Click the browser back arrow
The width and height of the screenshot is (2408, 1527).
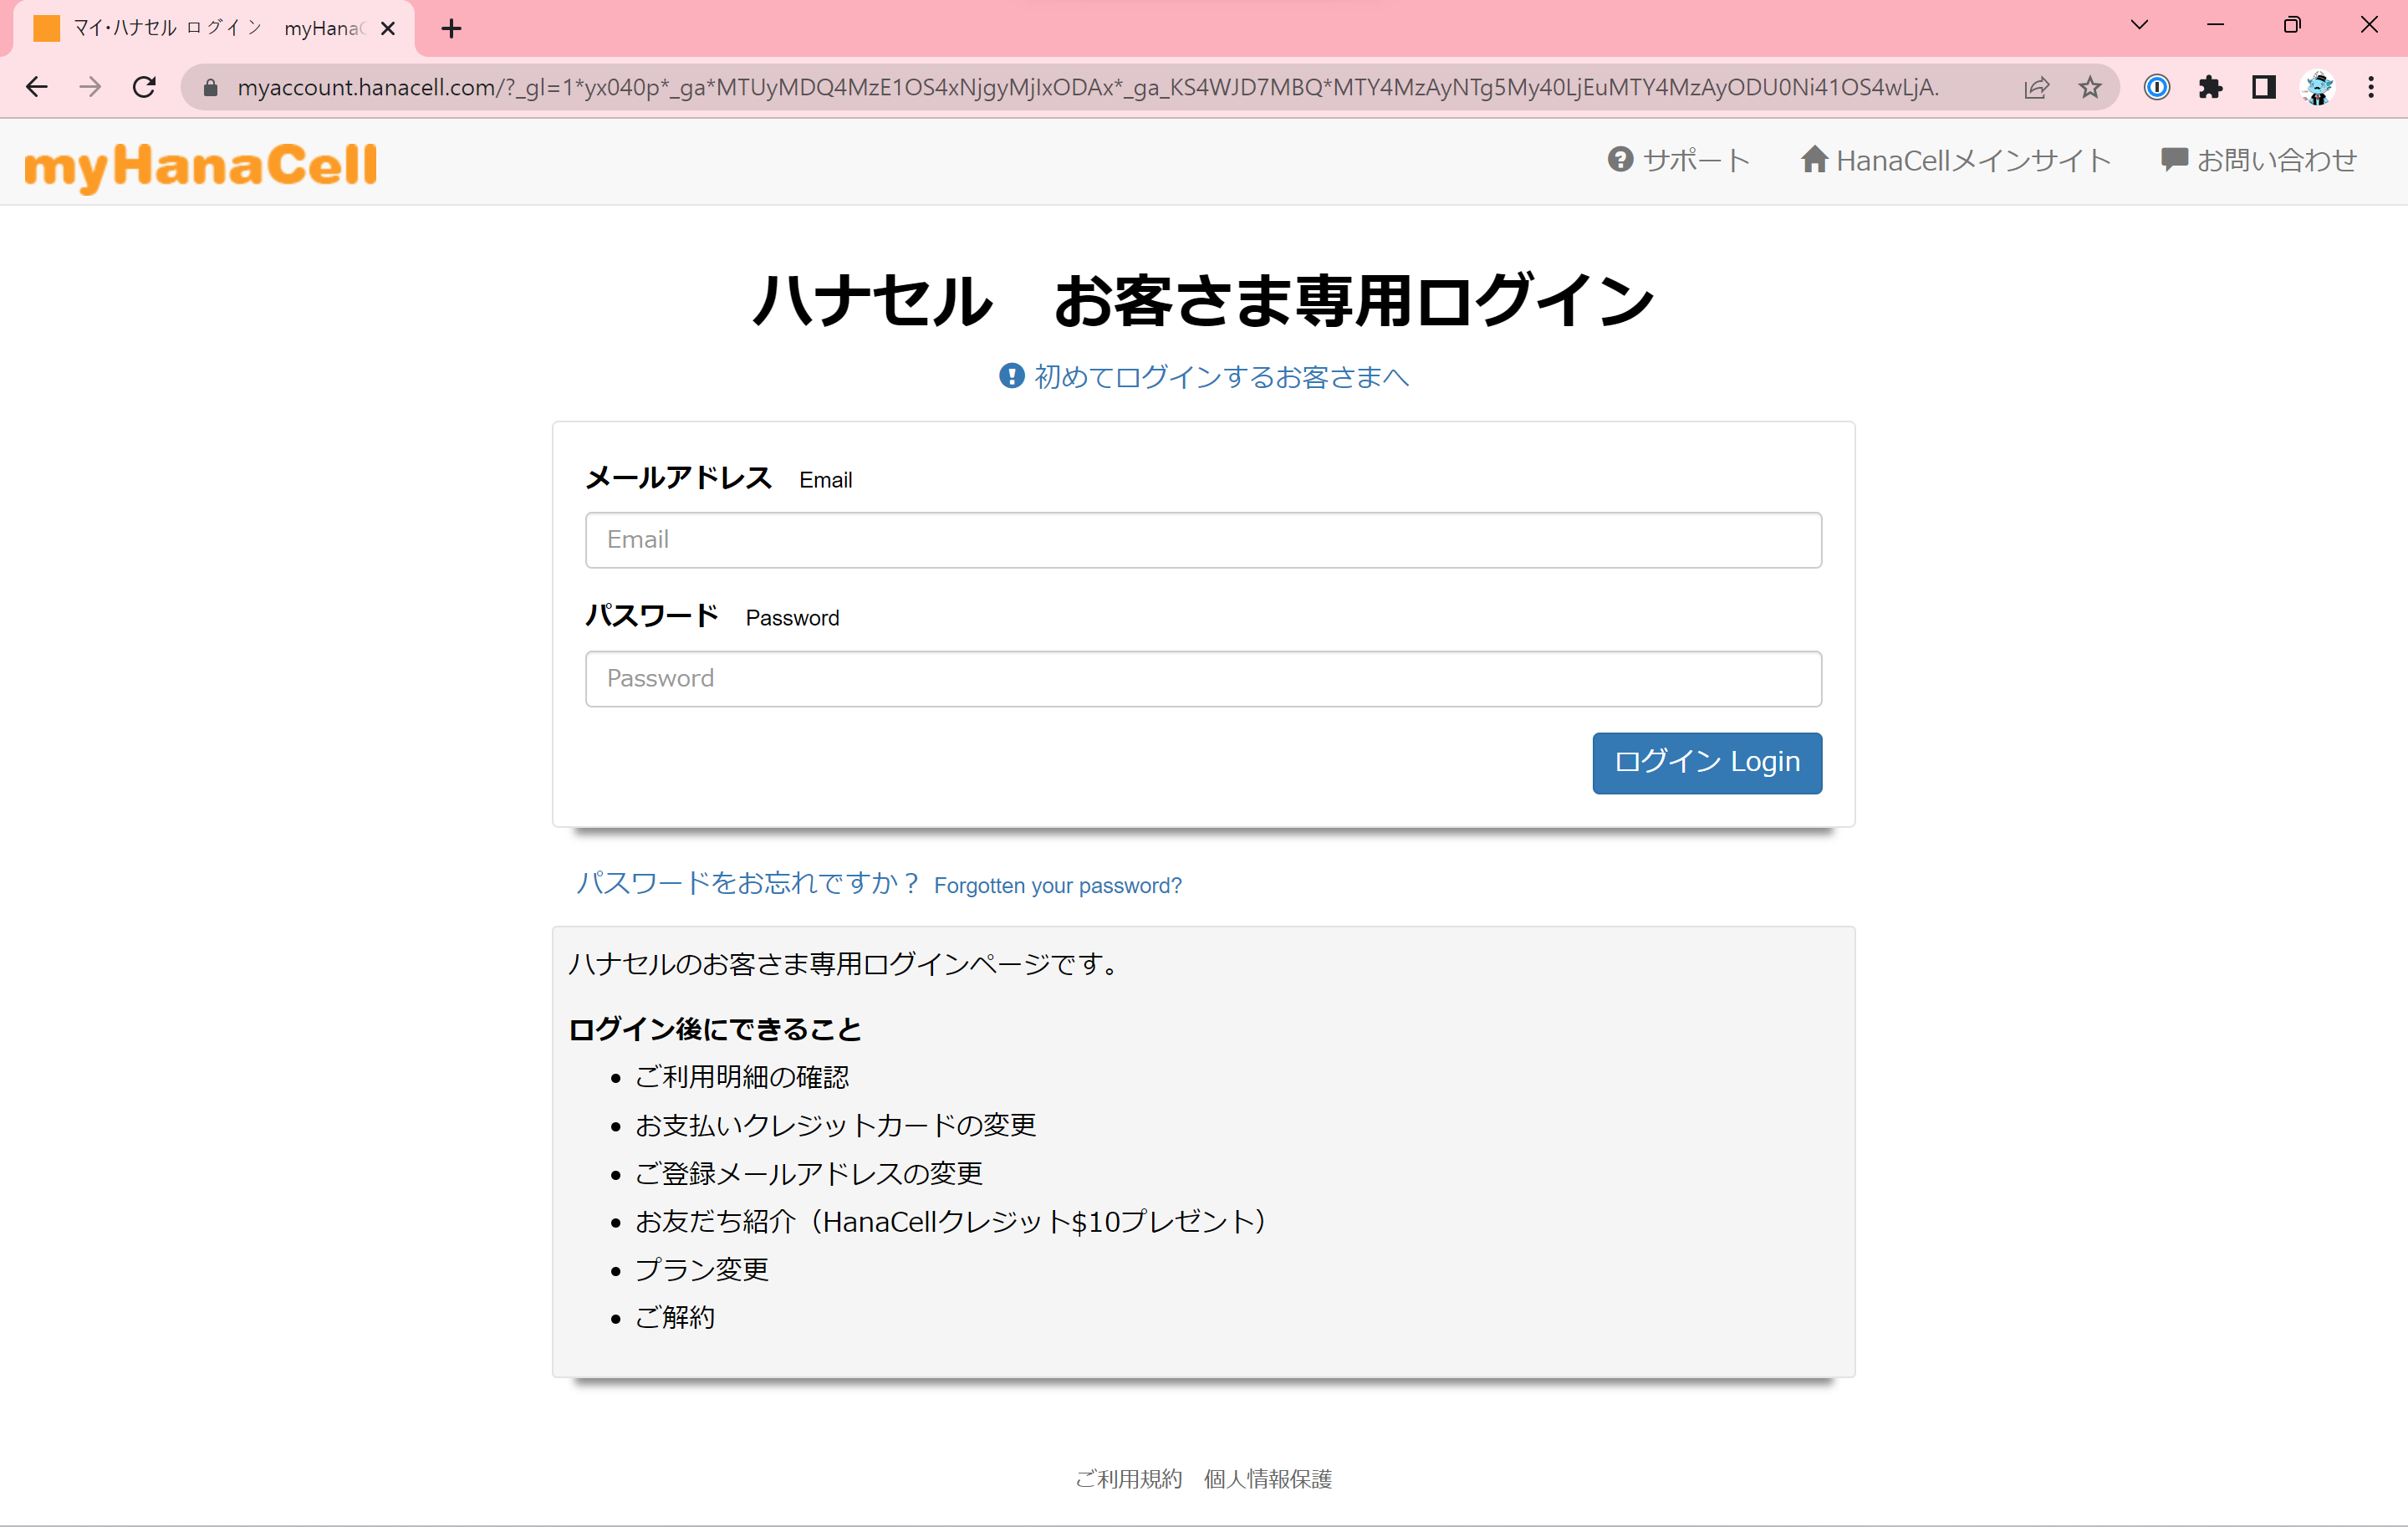point(37,88)
